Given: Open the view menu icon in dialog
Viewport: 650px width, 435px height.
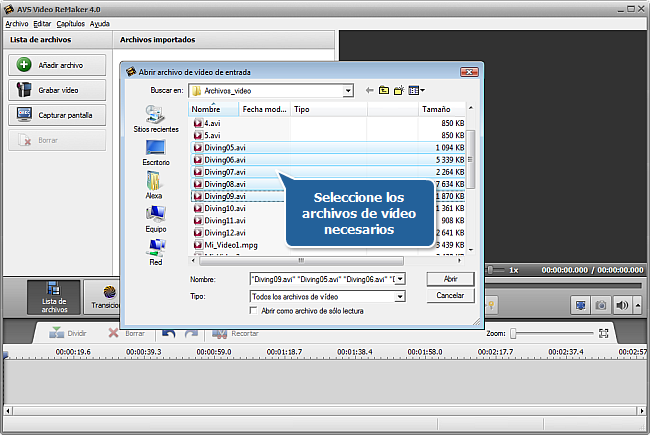Looking at the screenshot, I should [x=416, y=90].
